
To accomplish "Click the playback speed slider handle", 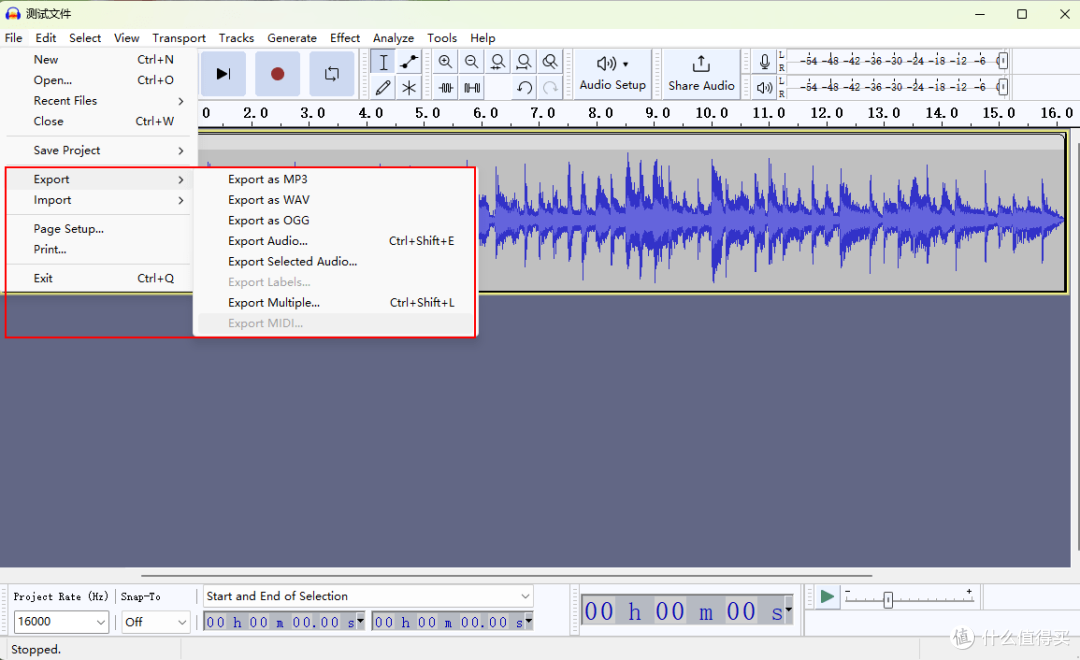I will point(888,600).
